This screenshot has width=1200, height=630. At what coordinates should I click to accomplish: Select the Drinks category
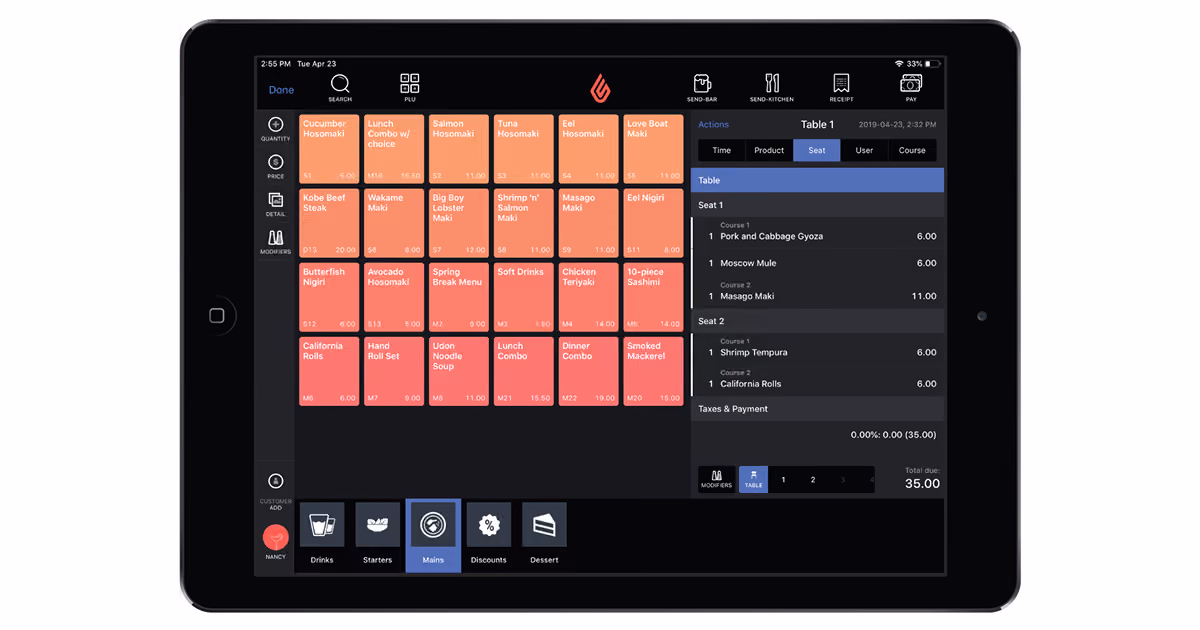click(x=322, y=535)
